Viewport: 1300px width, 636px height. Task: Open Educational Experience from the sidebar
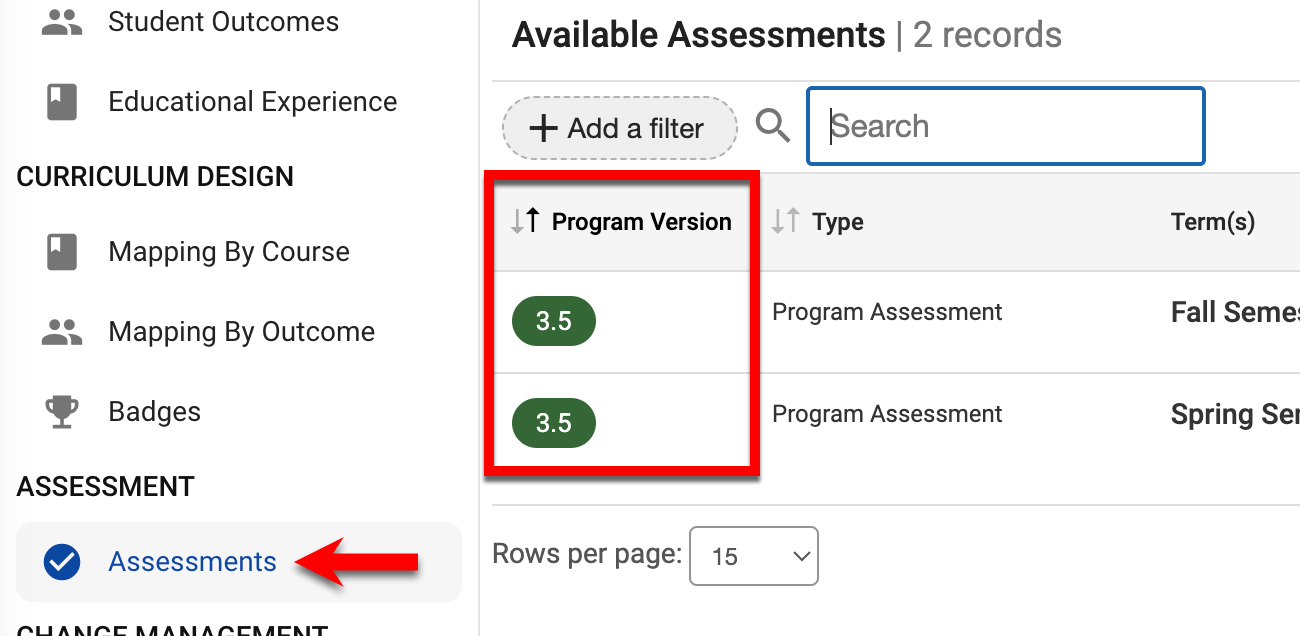(252, 102)
